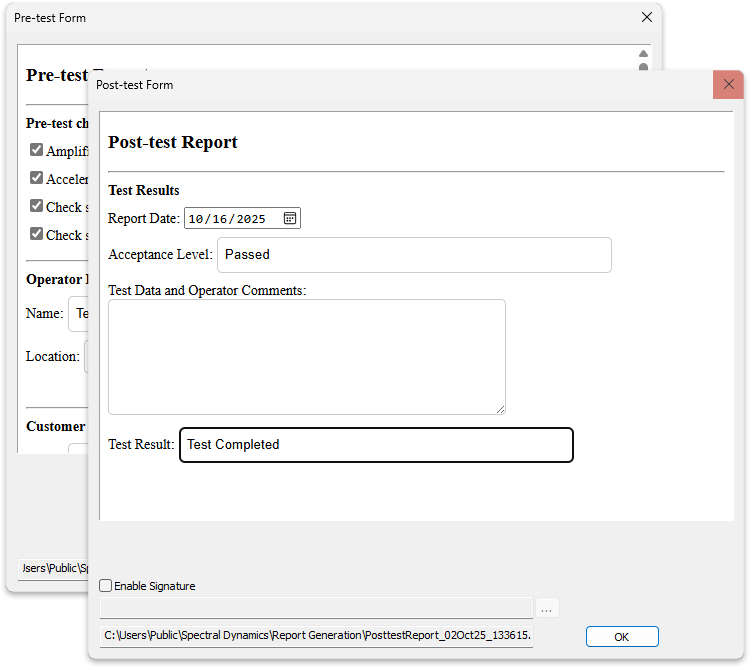Viewport: 750px width, 668px height.
Task: Select the month in Report Date
Action: pyautogui.click(x=195, y=219)
